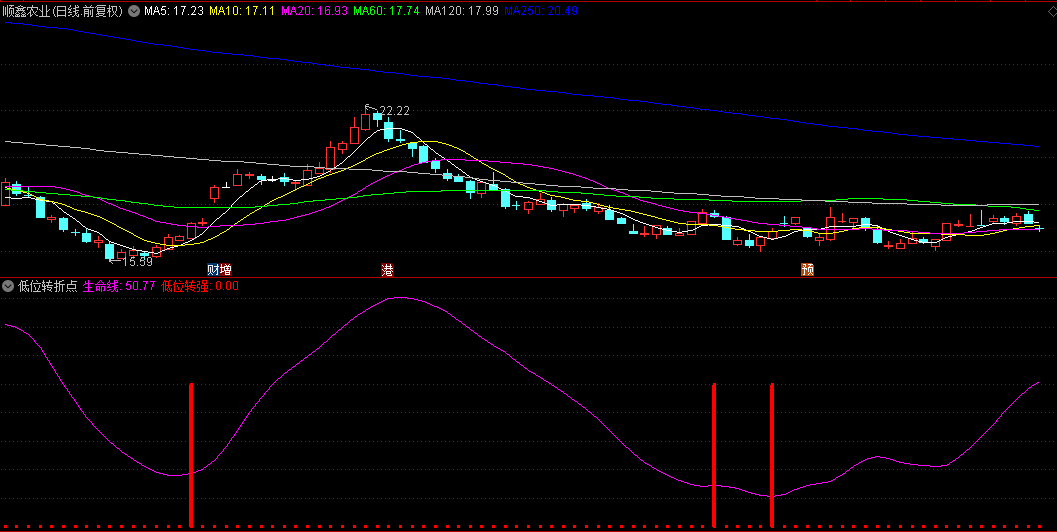Click the MA60: 17.74 label
Screen dimensions: 1057x532
click(386, 11)
